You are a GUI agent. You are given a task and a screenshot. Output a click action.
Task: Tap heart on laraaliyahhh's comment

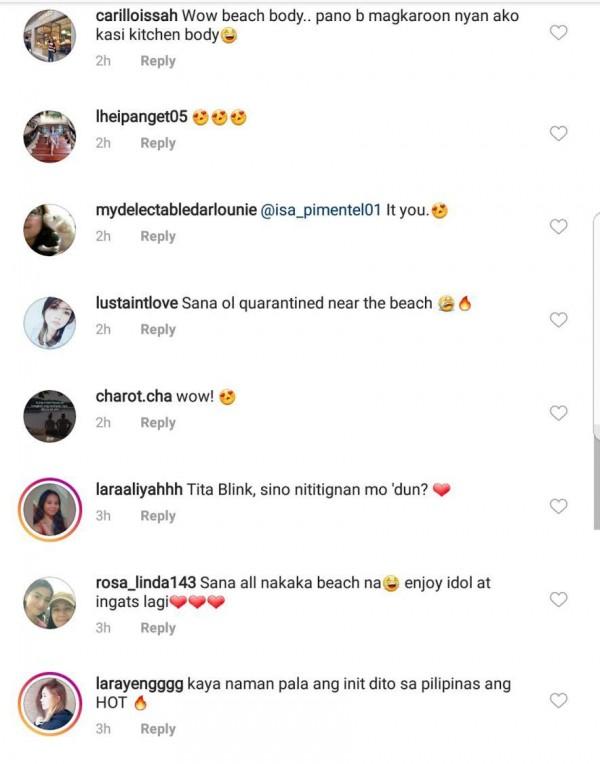tap(559, 506)
